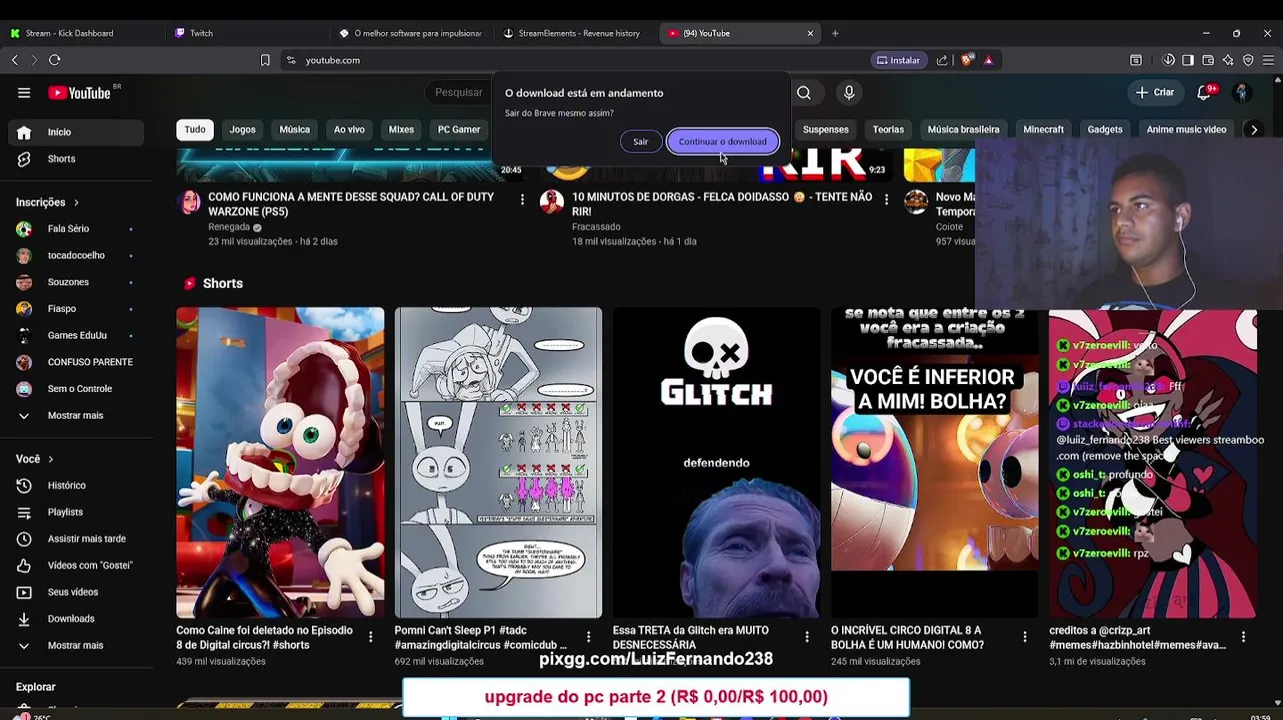Click the Brave VPN shield icon
The image size is (1283, 720).
(x=1248, y=60)
